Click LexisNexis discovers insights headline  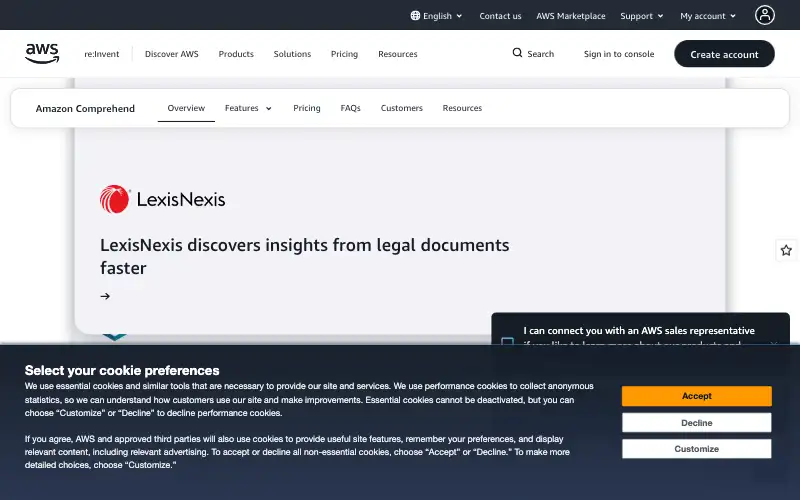coord(305,256)
